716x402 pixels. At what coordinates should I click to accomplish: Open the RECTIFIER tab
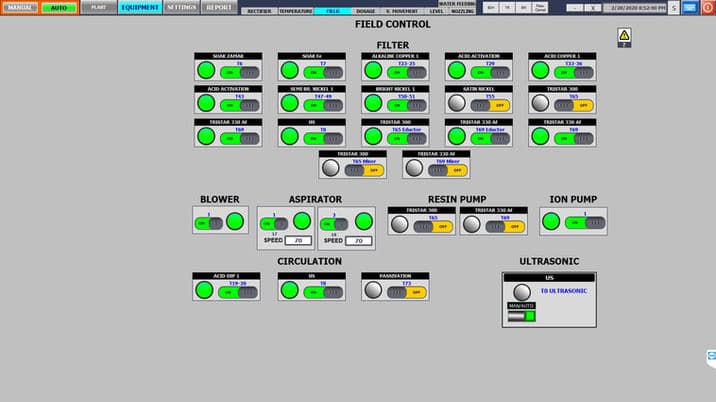click(x=259, y=11)
